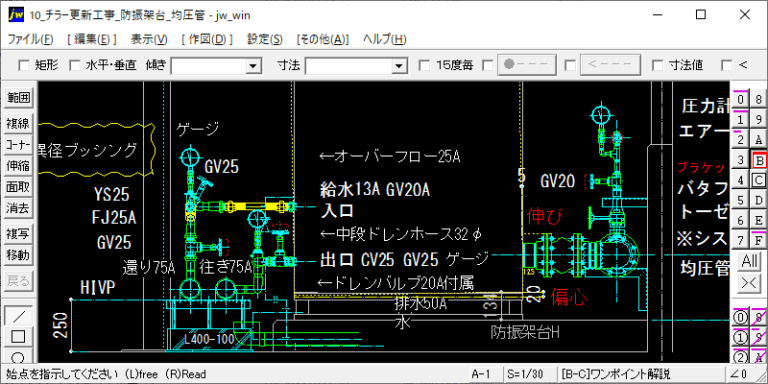Select layer 0 button
768x384 pixels.
coord(740,99)
